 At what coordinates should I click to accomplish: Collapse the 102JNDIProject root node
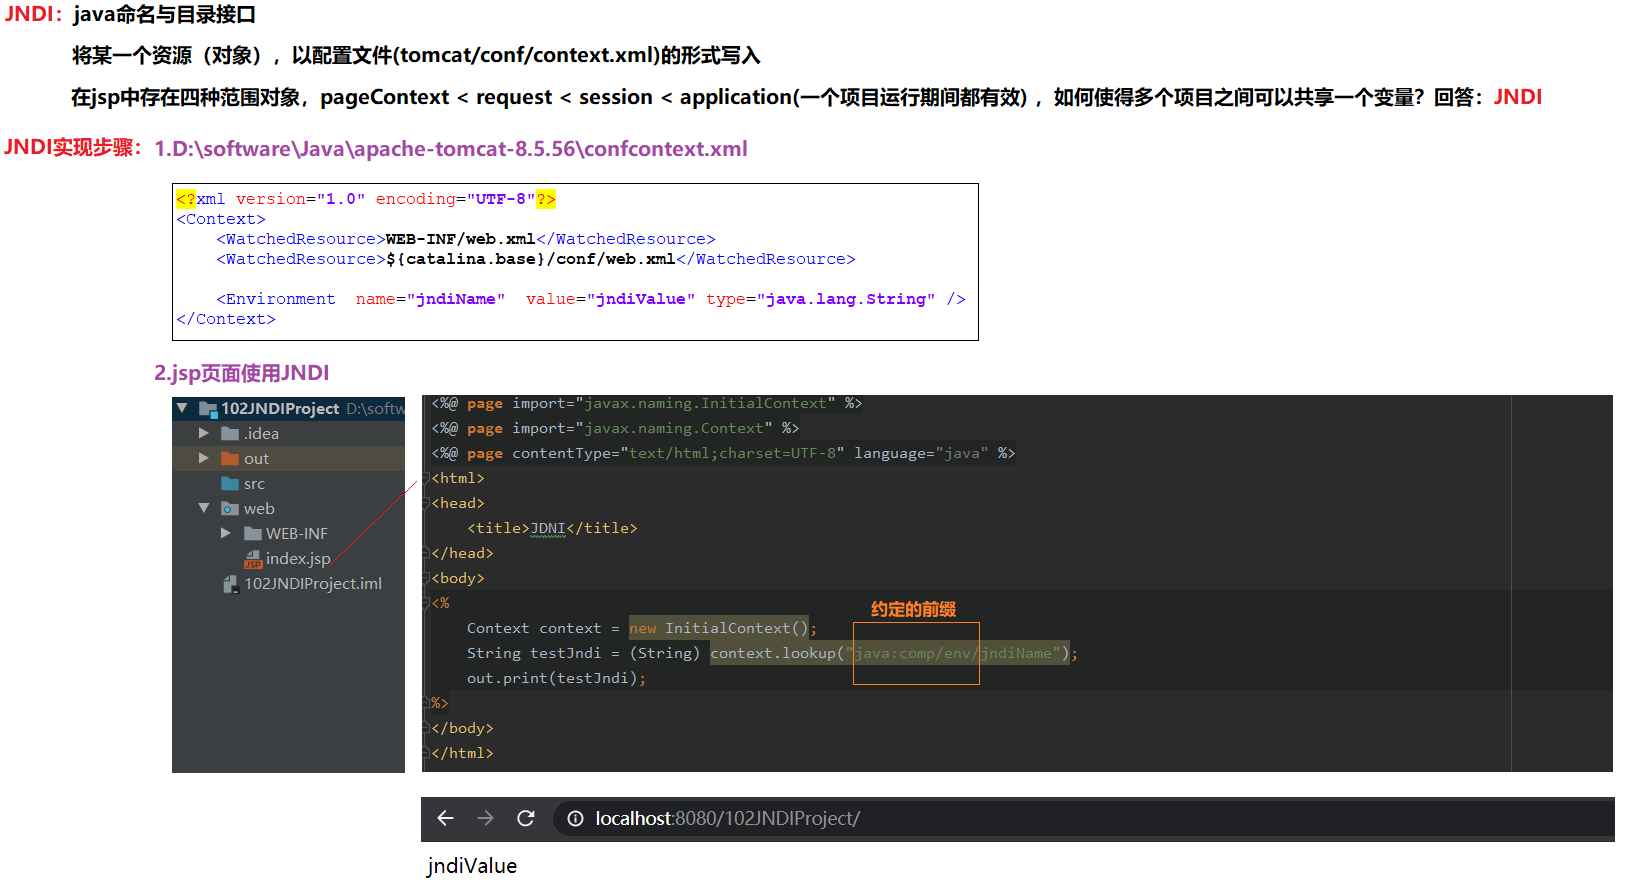(182, 409)
